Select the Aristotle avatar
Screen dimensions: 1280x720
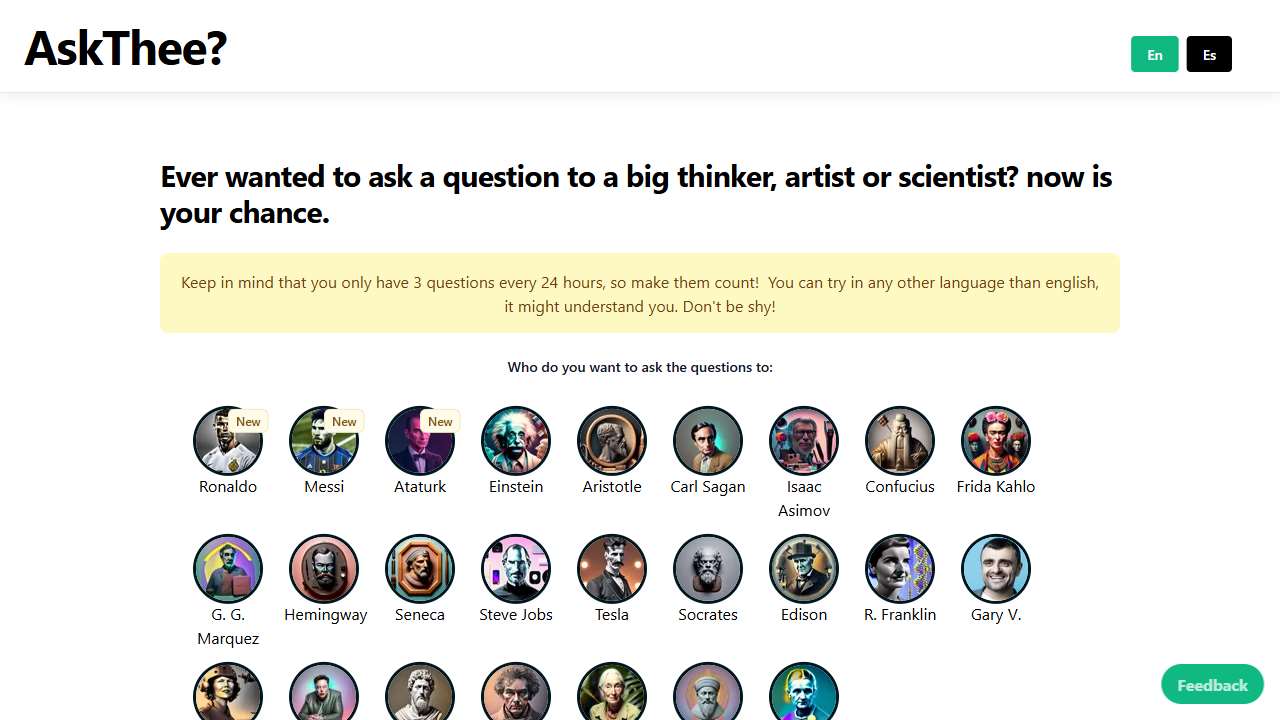tap(611, 440)
